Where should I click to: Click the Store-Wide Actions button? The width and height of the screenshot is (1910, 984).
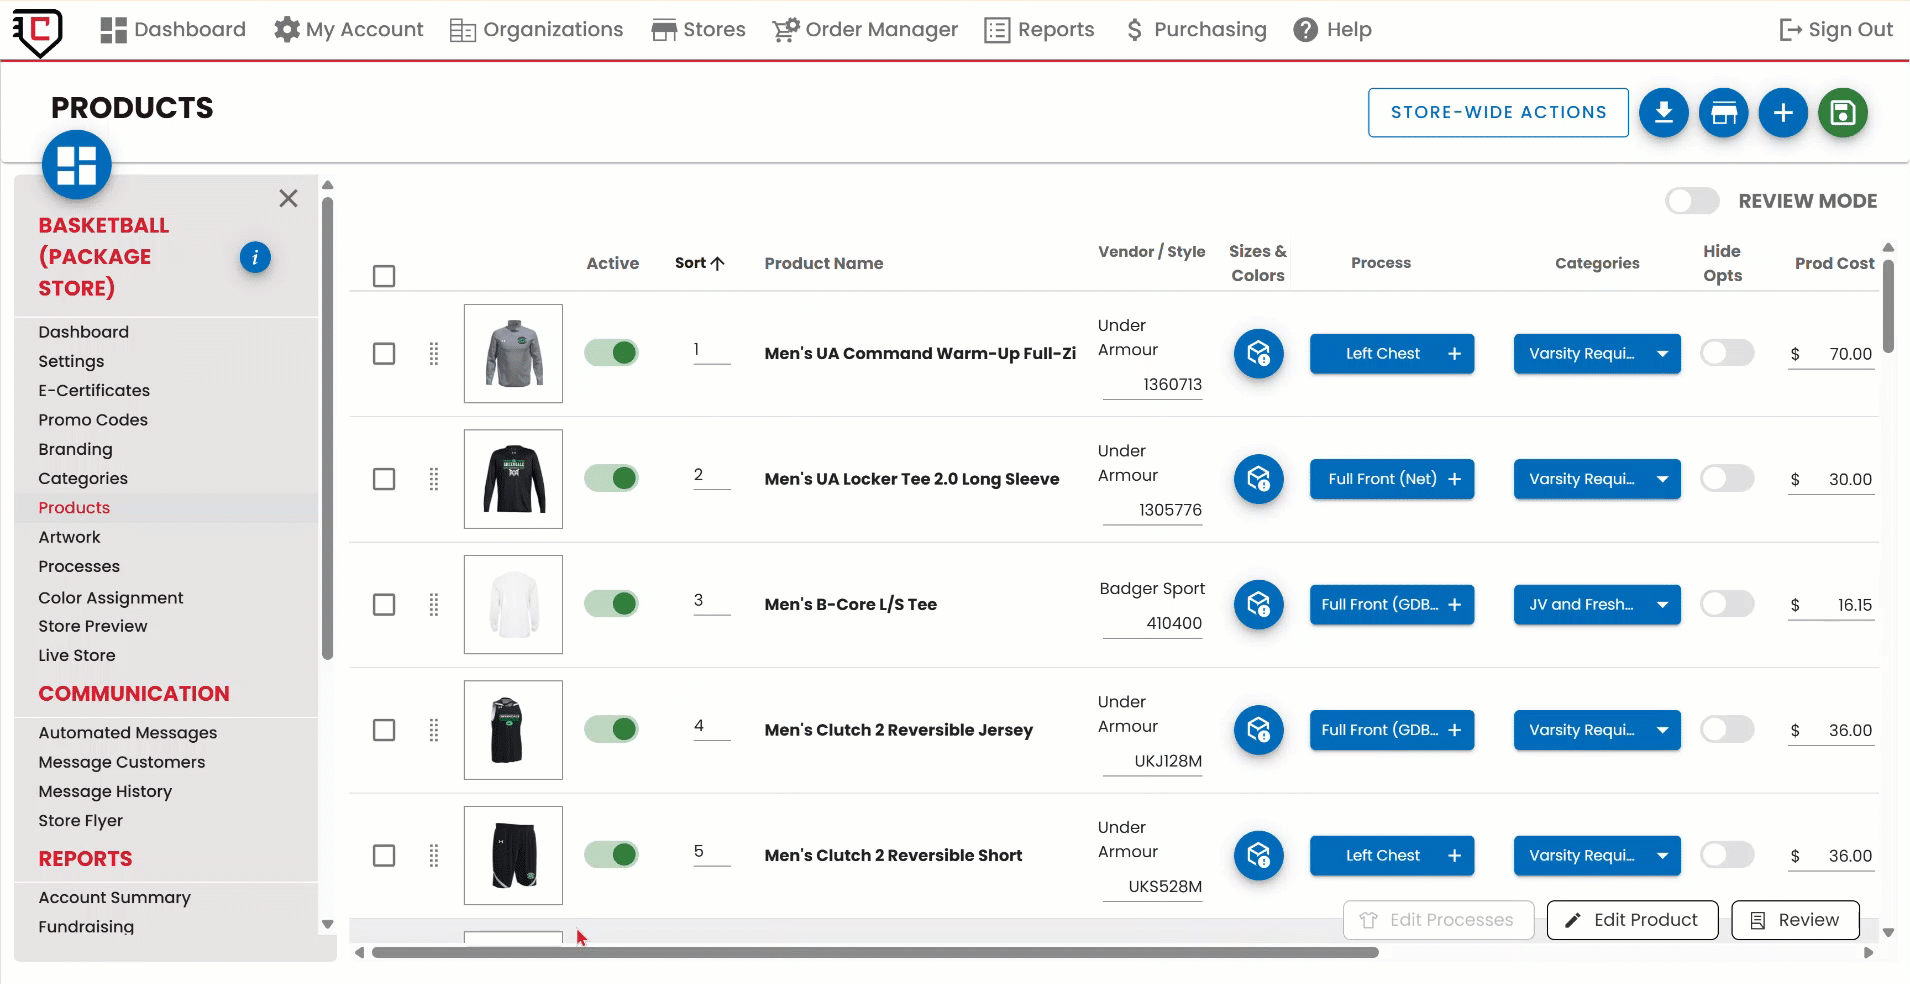[x=1498, y=113]
